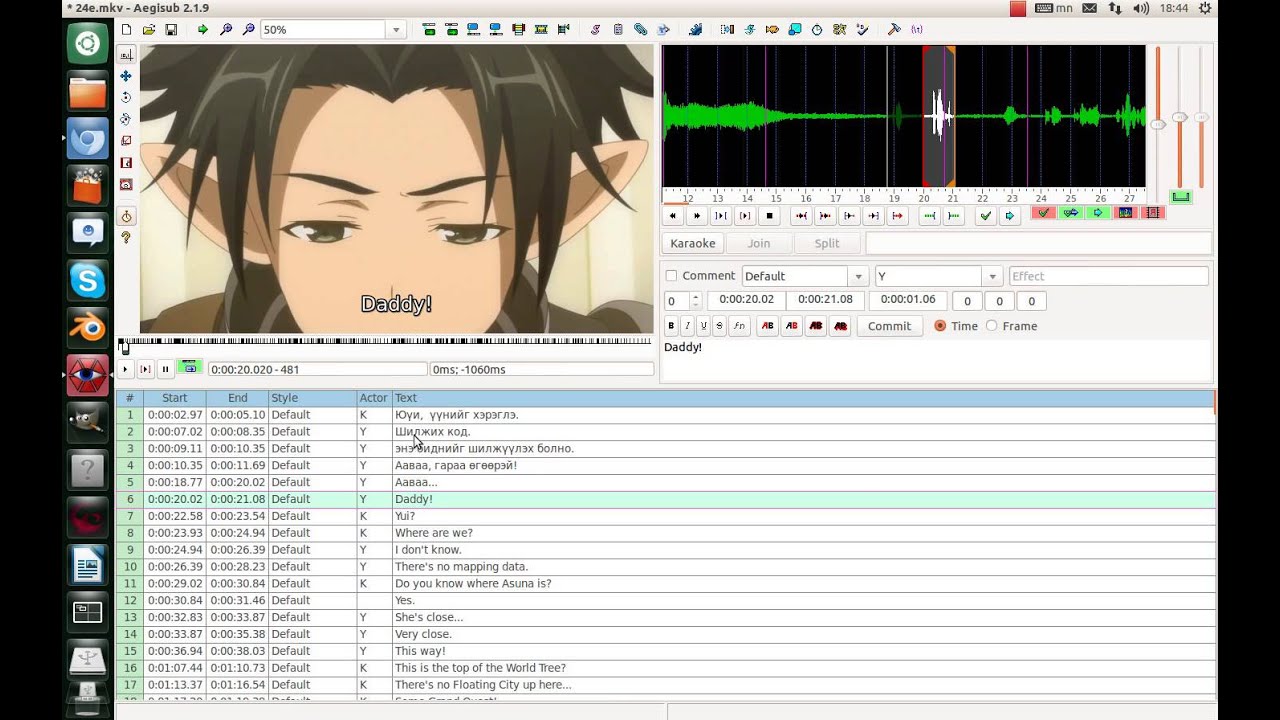Screen dimensions: 1280x720
Task: Open Blender from the launcher
Action: click(88, 328)
